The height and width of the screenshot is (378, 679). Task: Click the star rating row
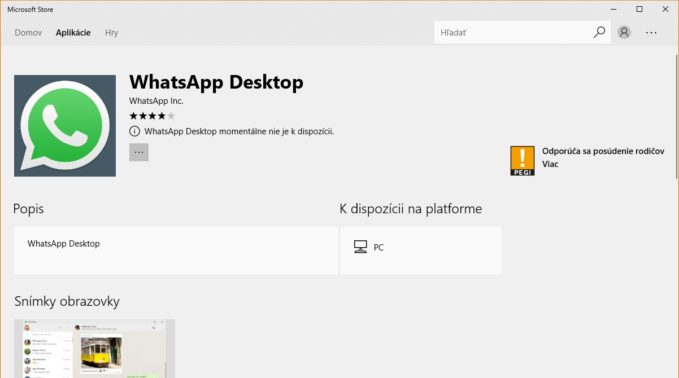pyautogui.click(x=152, y=116)
